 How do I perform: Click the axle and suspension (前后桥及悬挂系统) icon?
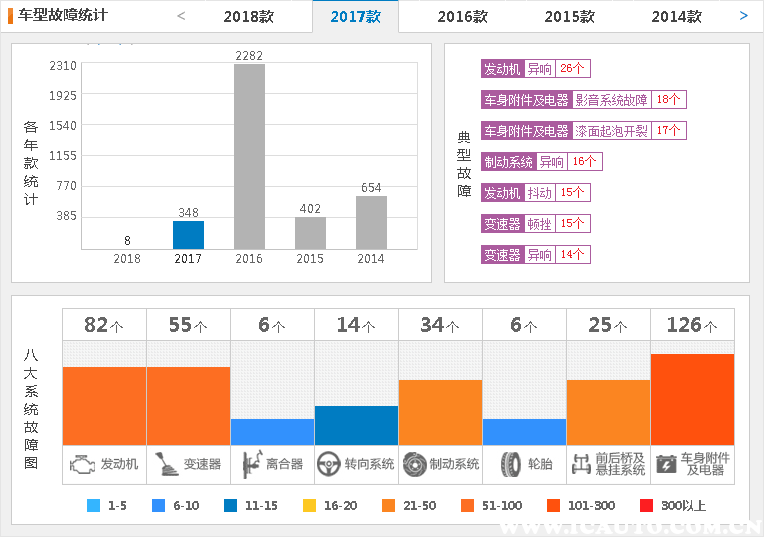581,464
